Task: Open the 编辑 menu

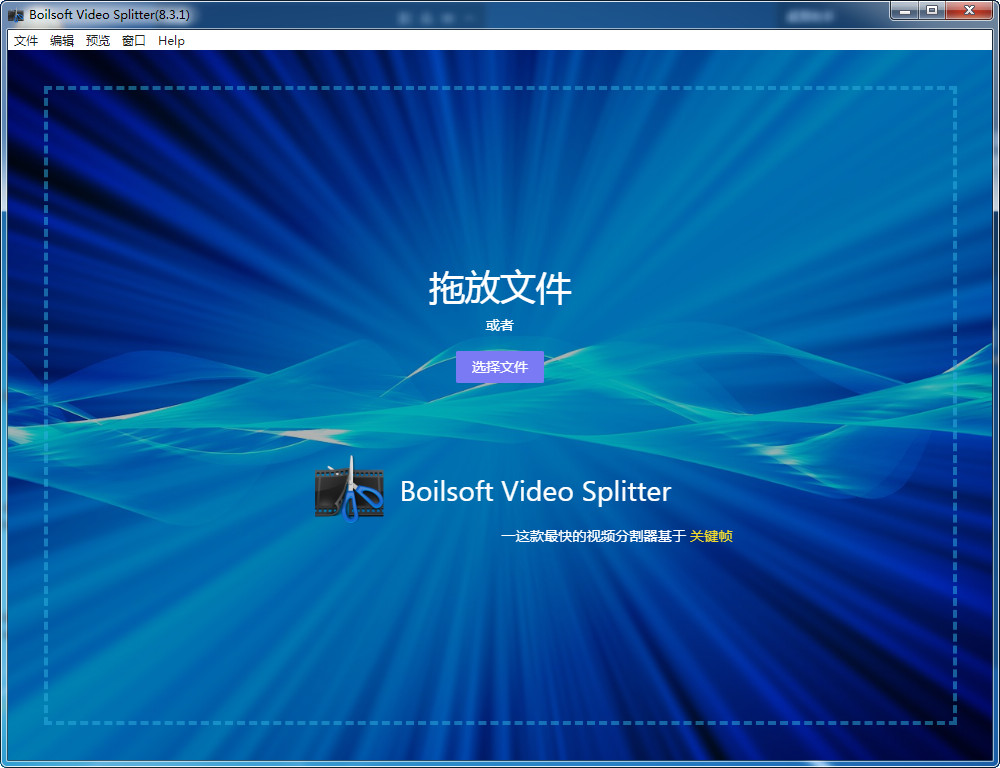Action: (62, 41)
